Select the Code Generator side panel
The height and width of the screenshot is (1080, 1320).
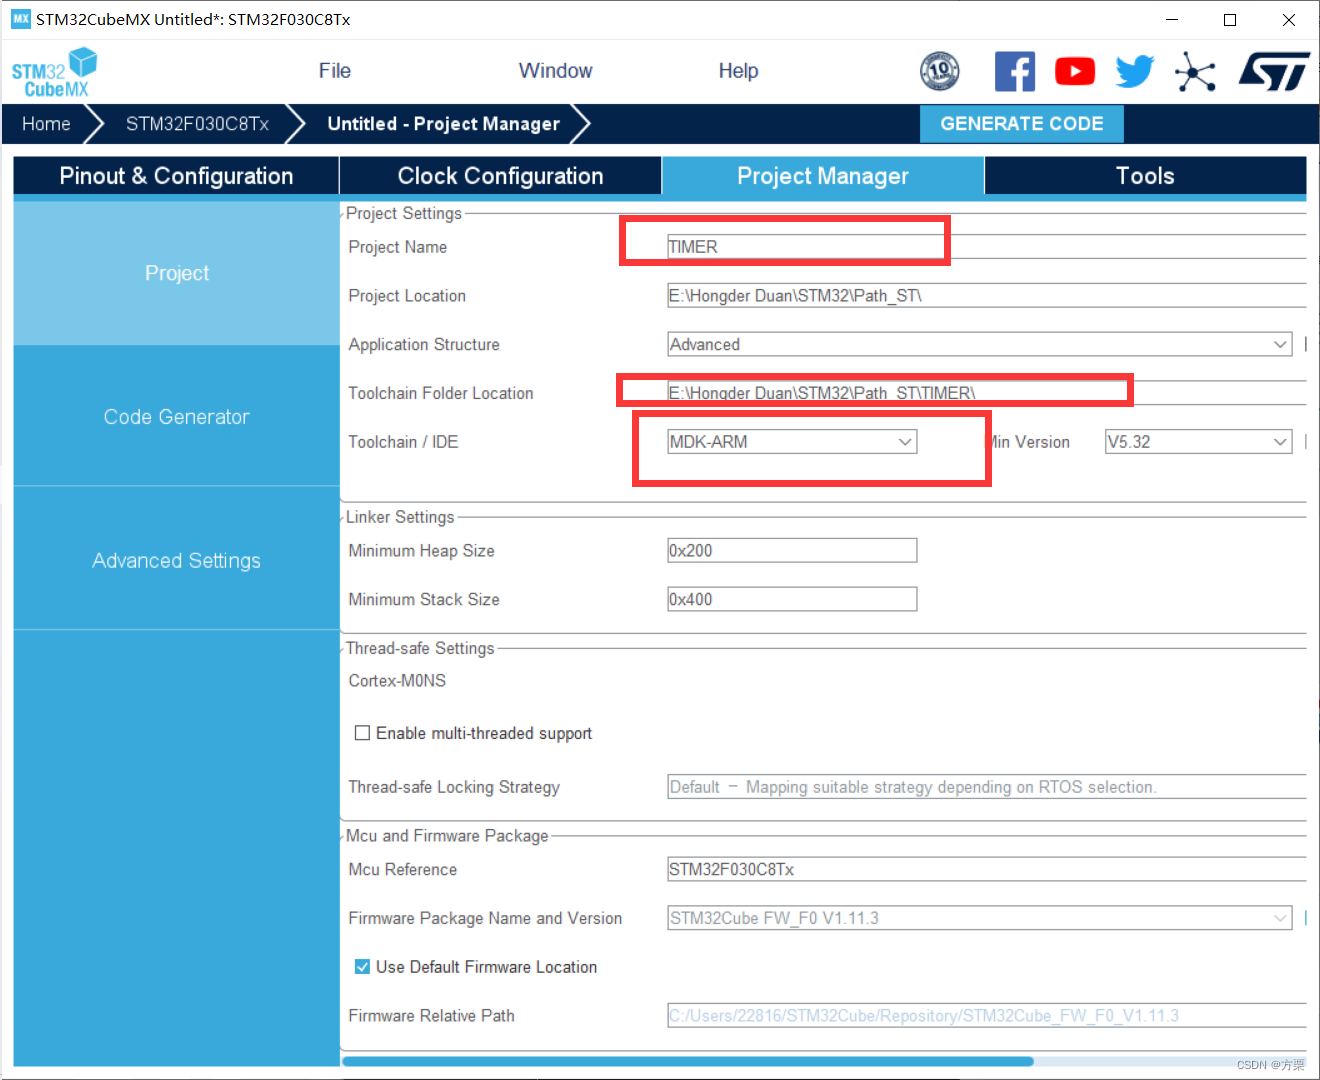[x=176, y=417]
